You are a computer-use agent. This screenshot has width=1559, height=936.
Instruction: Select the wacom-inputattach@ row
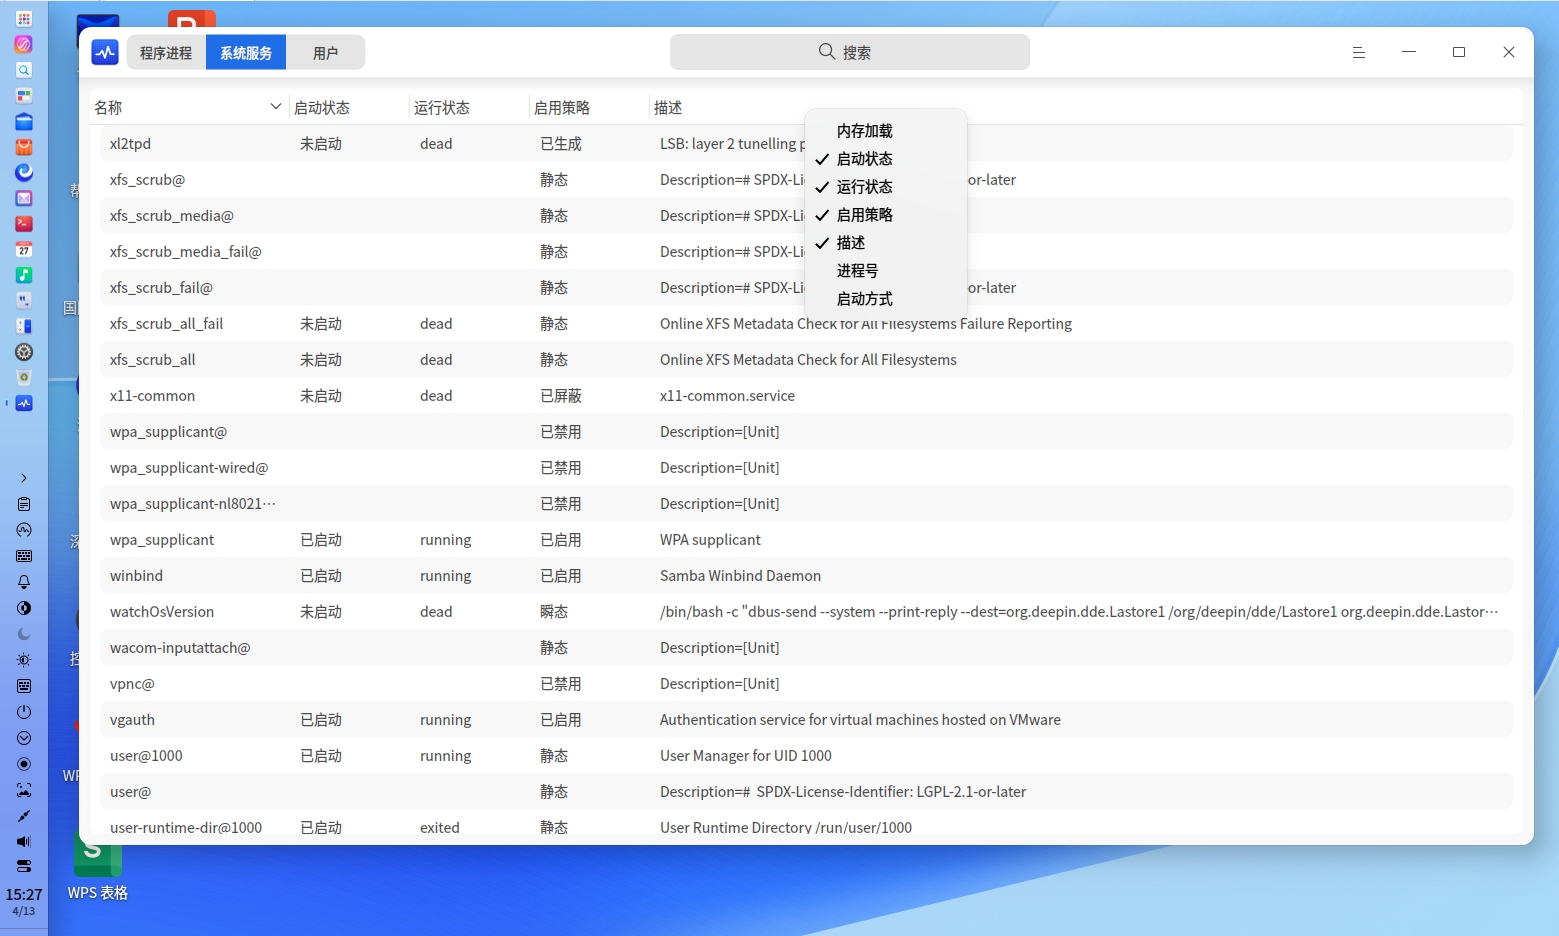pyautogui.click(x=806, y=648)
